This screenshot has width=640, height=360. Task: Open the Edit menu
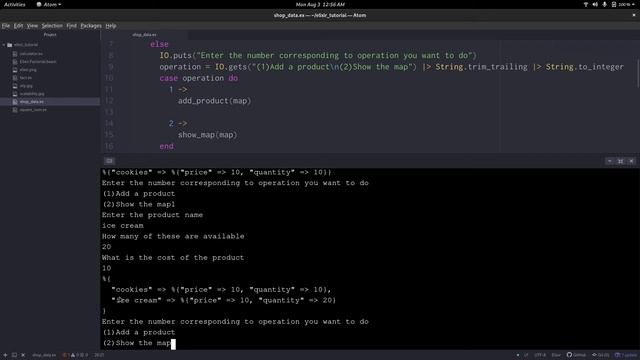click(18, 26)
